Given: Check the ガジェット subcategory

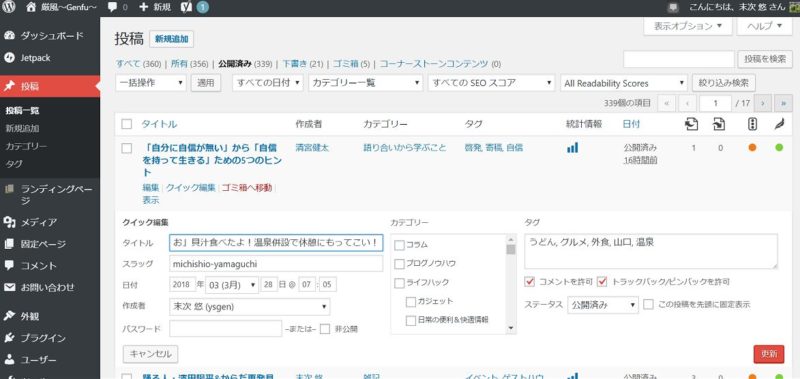Looking at the screenshot, I should (x=411, y=301).
